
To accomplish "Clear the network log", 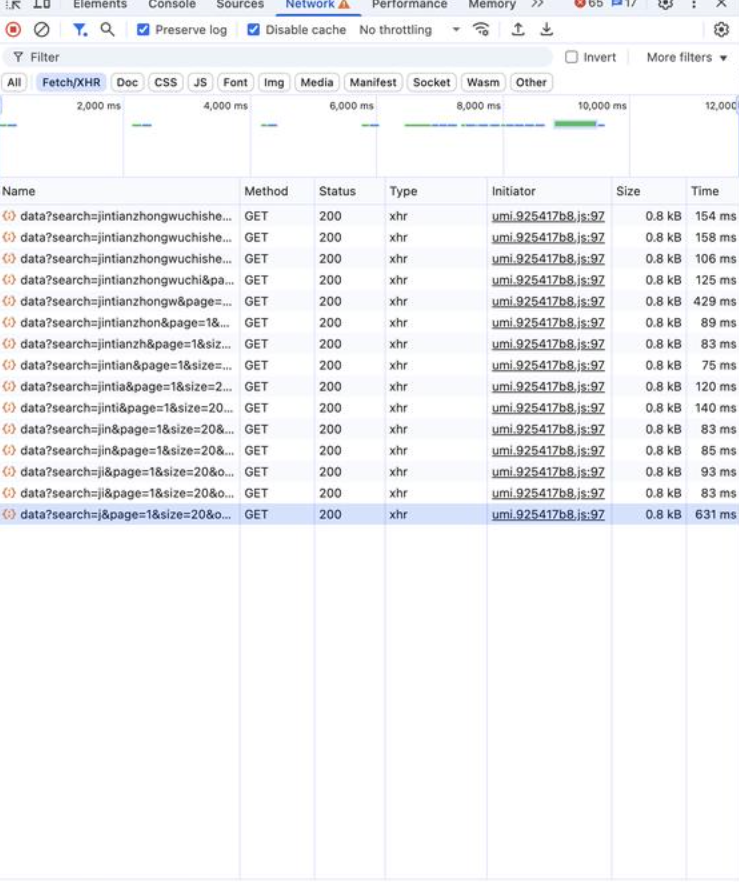I will (41, 30).
